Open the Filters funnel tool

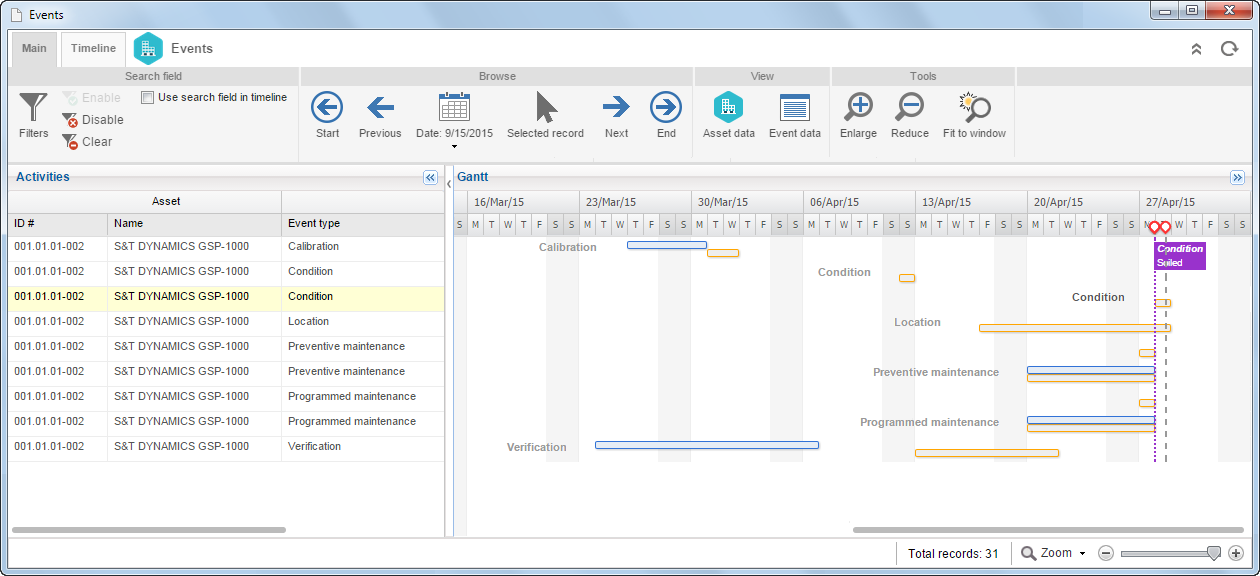coord(33,115)
